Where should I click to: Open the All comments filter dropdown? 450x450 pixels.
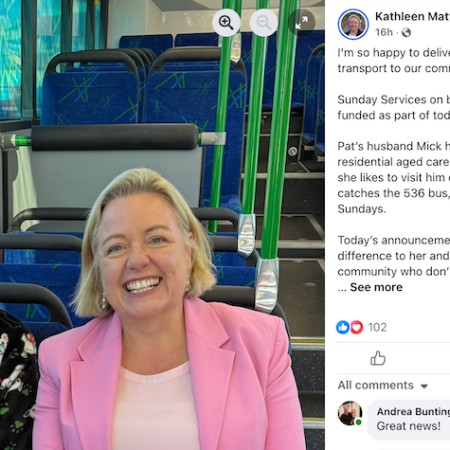(383, 385)
